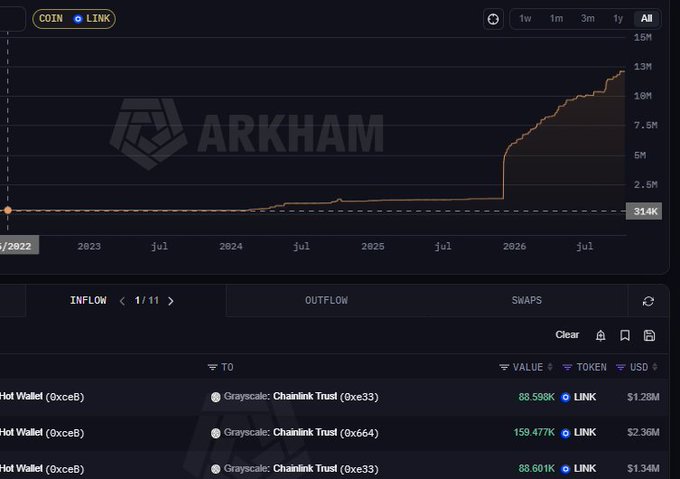Select the 1y time range
This screenshot has width=680, height=479.
(618, 19)
